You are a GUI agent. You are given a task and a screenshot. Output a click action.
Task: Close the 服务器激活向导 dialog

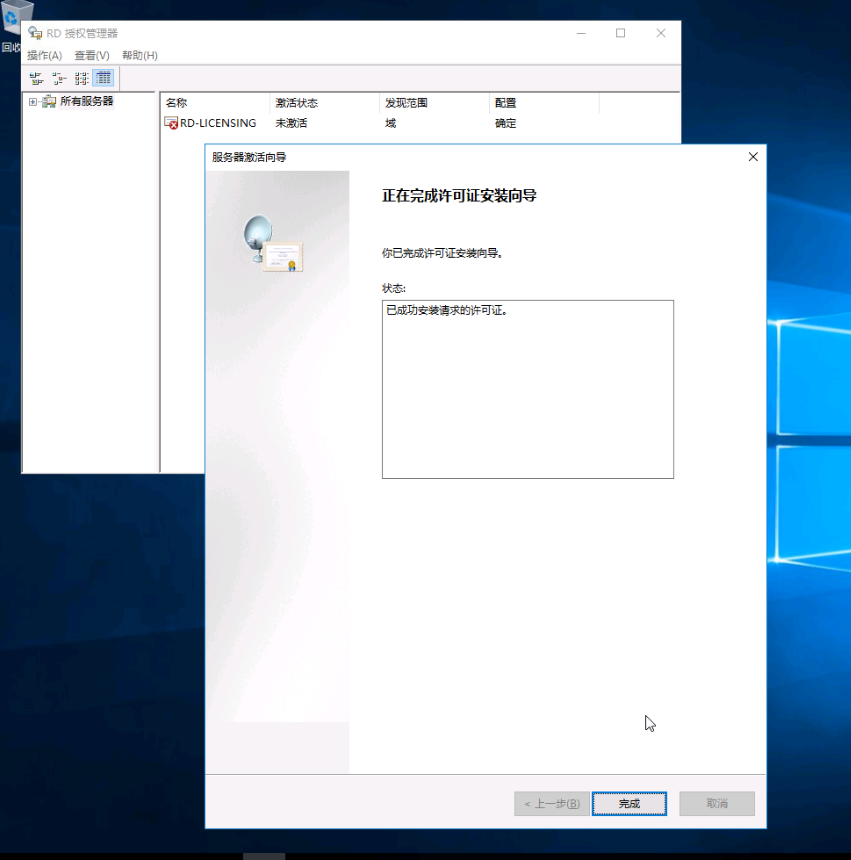pos(753,157)
